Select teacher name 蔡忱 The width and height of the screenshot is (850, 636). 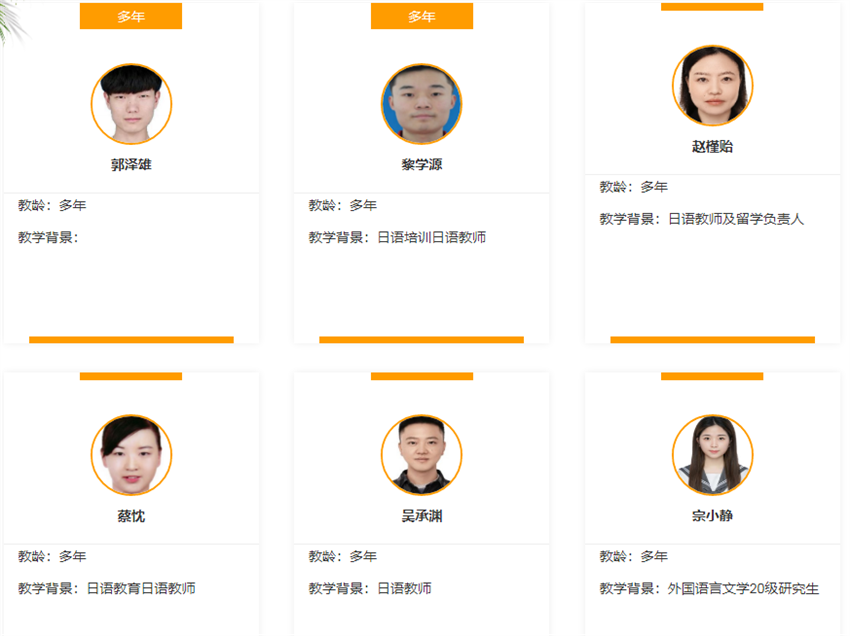pos(131,516)
